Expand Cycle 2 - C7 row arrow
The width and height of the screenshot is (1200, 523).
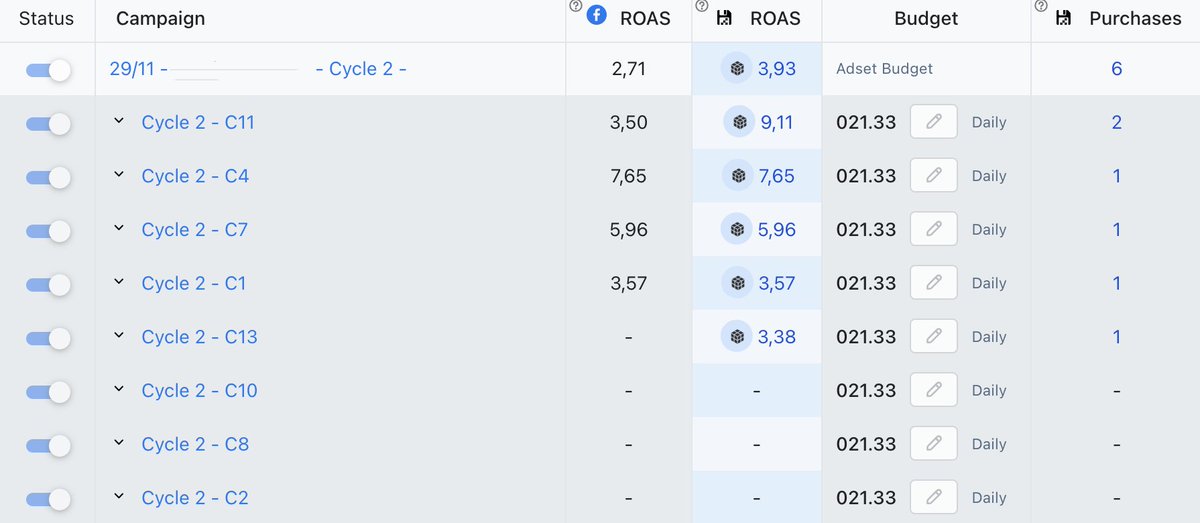tap(118, 228)
